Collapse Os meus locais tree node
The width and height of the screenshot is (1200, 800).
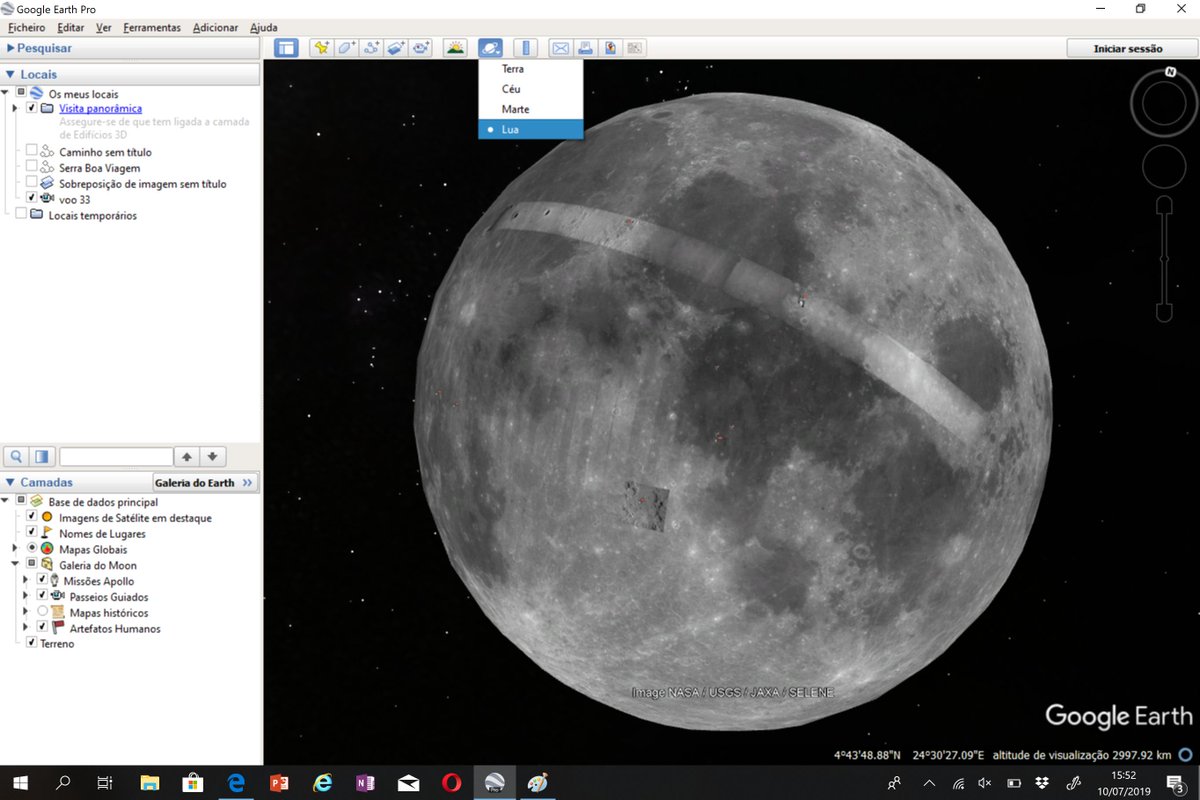[x=6, y=93]
